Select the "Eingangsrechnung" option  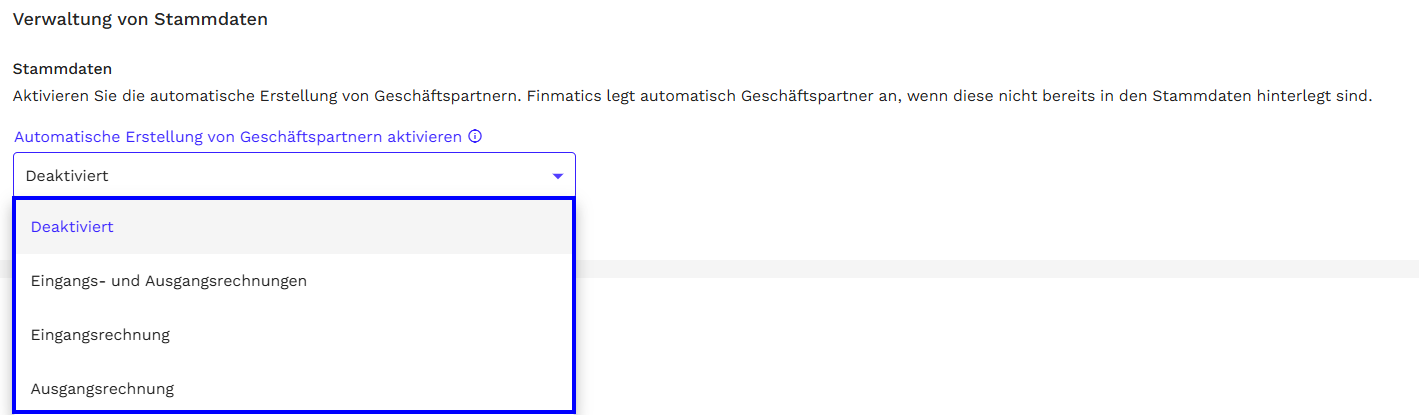100,335
